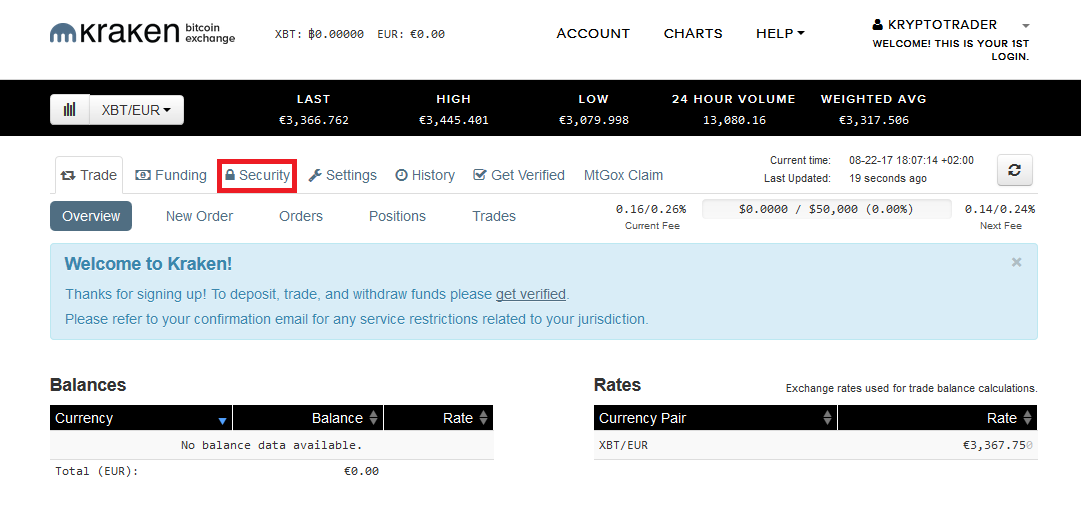Click the 0.16/0.26% current fee
1081x506 pixels.
click(651, 209)
